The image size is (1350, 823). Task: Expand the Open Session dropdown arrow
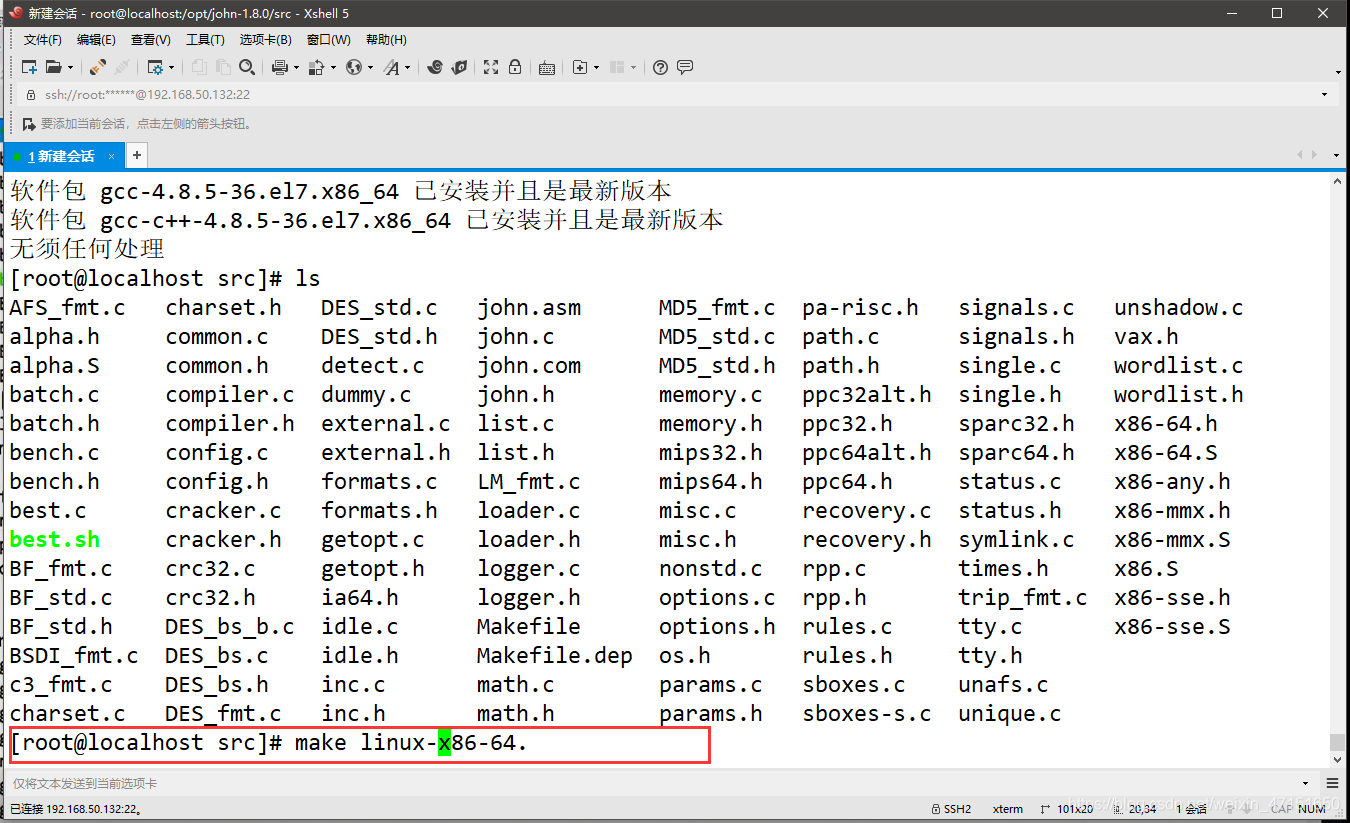[x=70, y=68]
